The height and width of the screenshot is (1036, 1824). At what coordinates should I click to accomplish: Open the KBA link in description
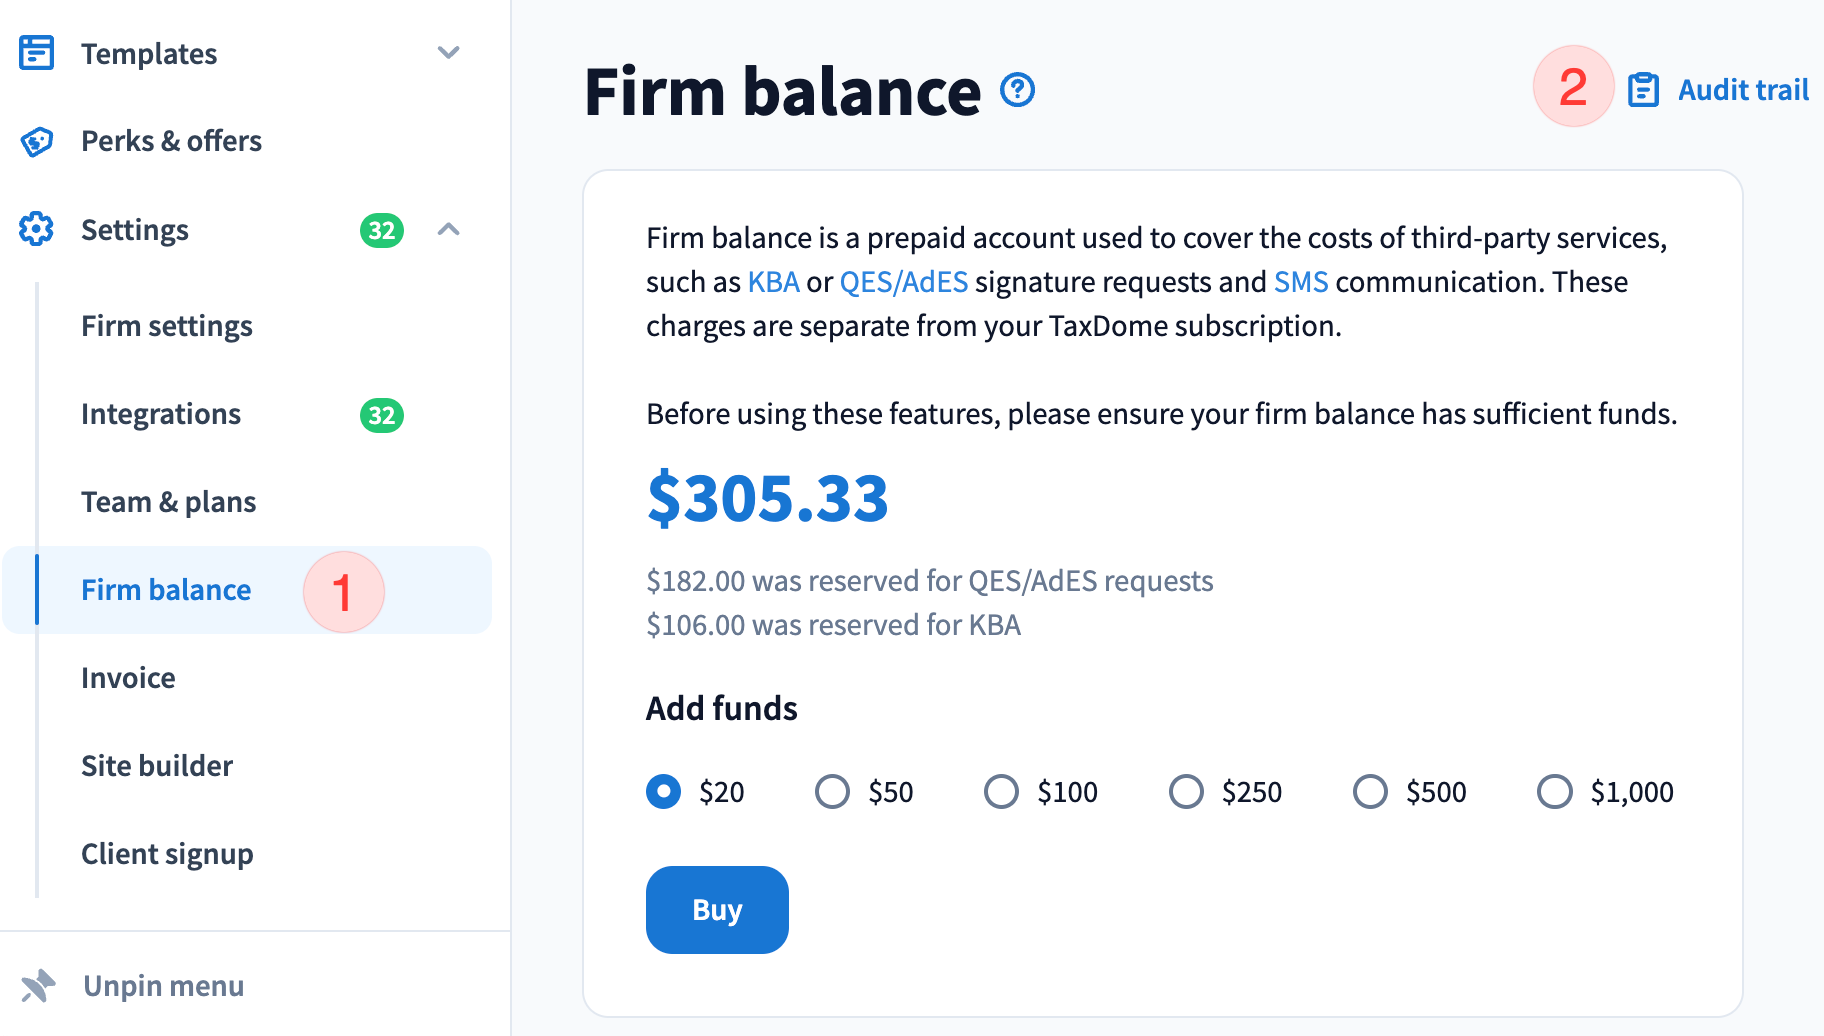773,282
